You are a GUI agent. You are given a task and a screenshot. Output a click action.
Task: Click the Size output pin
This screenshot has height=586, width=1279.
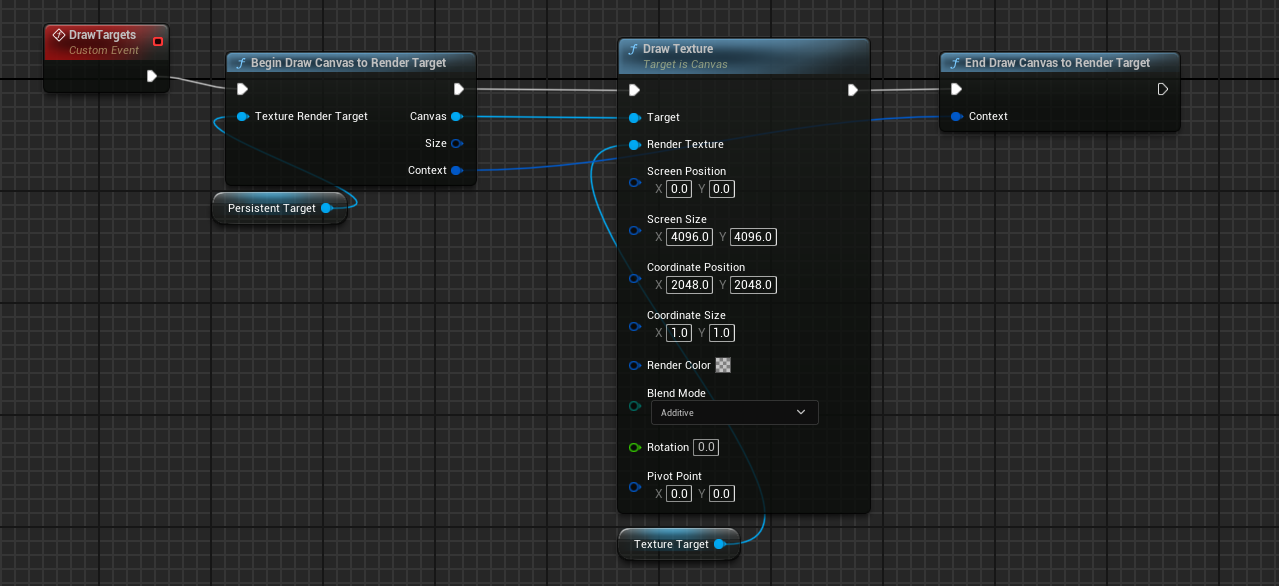pos(456,144)
